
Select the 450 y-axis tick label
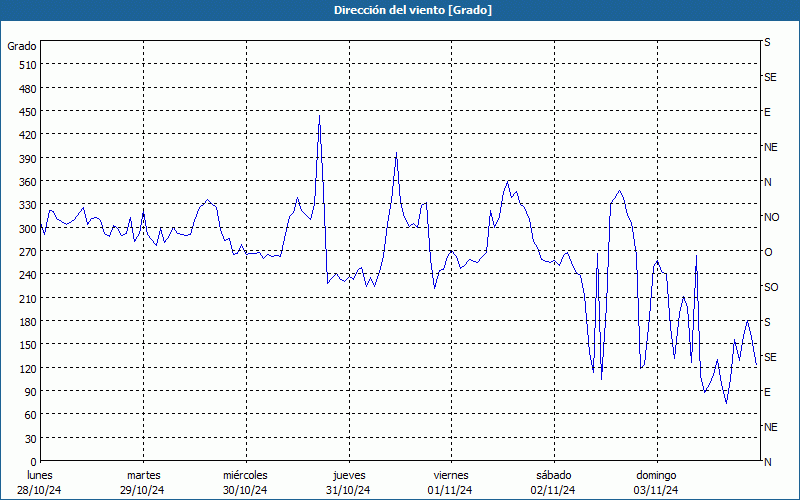tap(28, 112)
